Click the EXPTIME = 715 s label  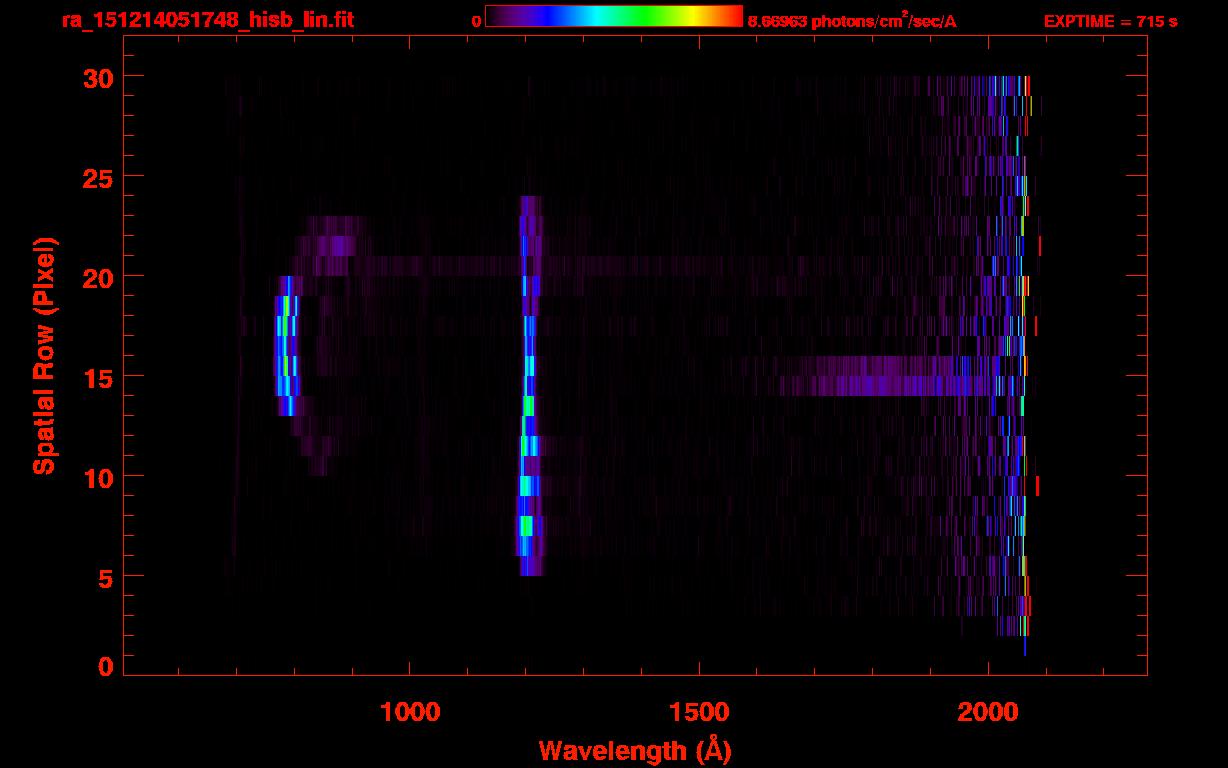(x=1110, y=21)
